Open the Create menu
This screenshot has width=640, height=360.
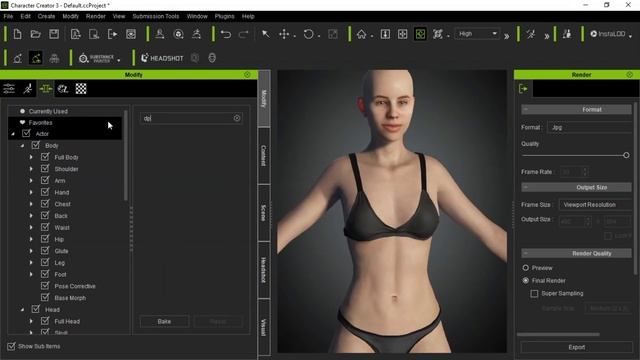[46, 16]
